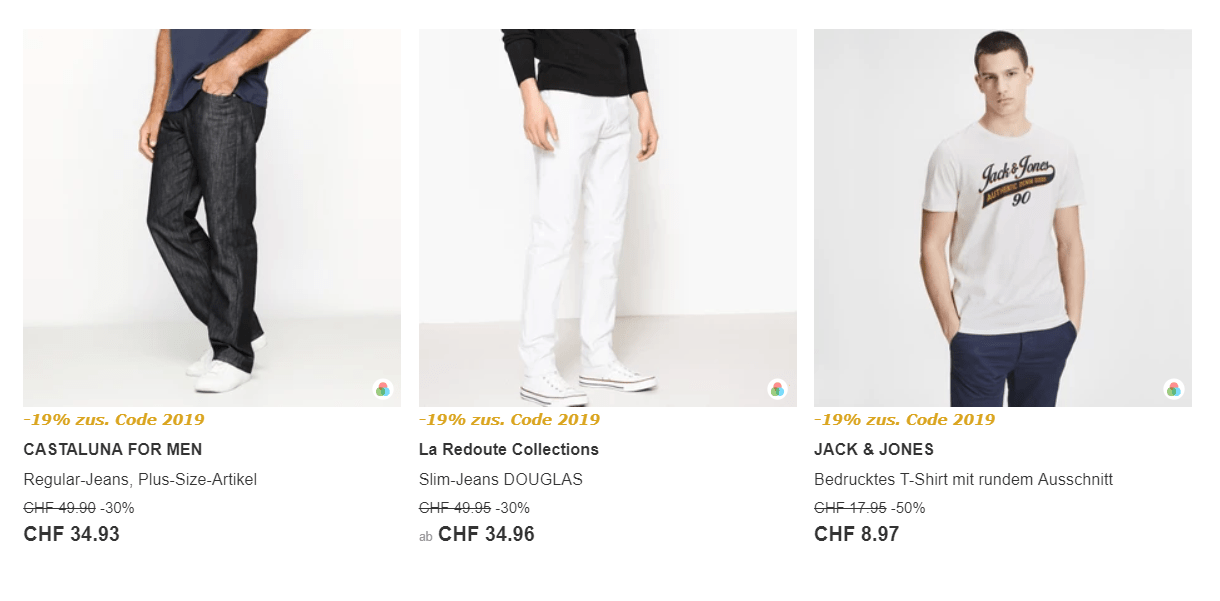Open Bedrucktes T-Shirt mit rundem Ausschnitt link
This screenshot has height=601, width=1220.
click(963, 479)
